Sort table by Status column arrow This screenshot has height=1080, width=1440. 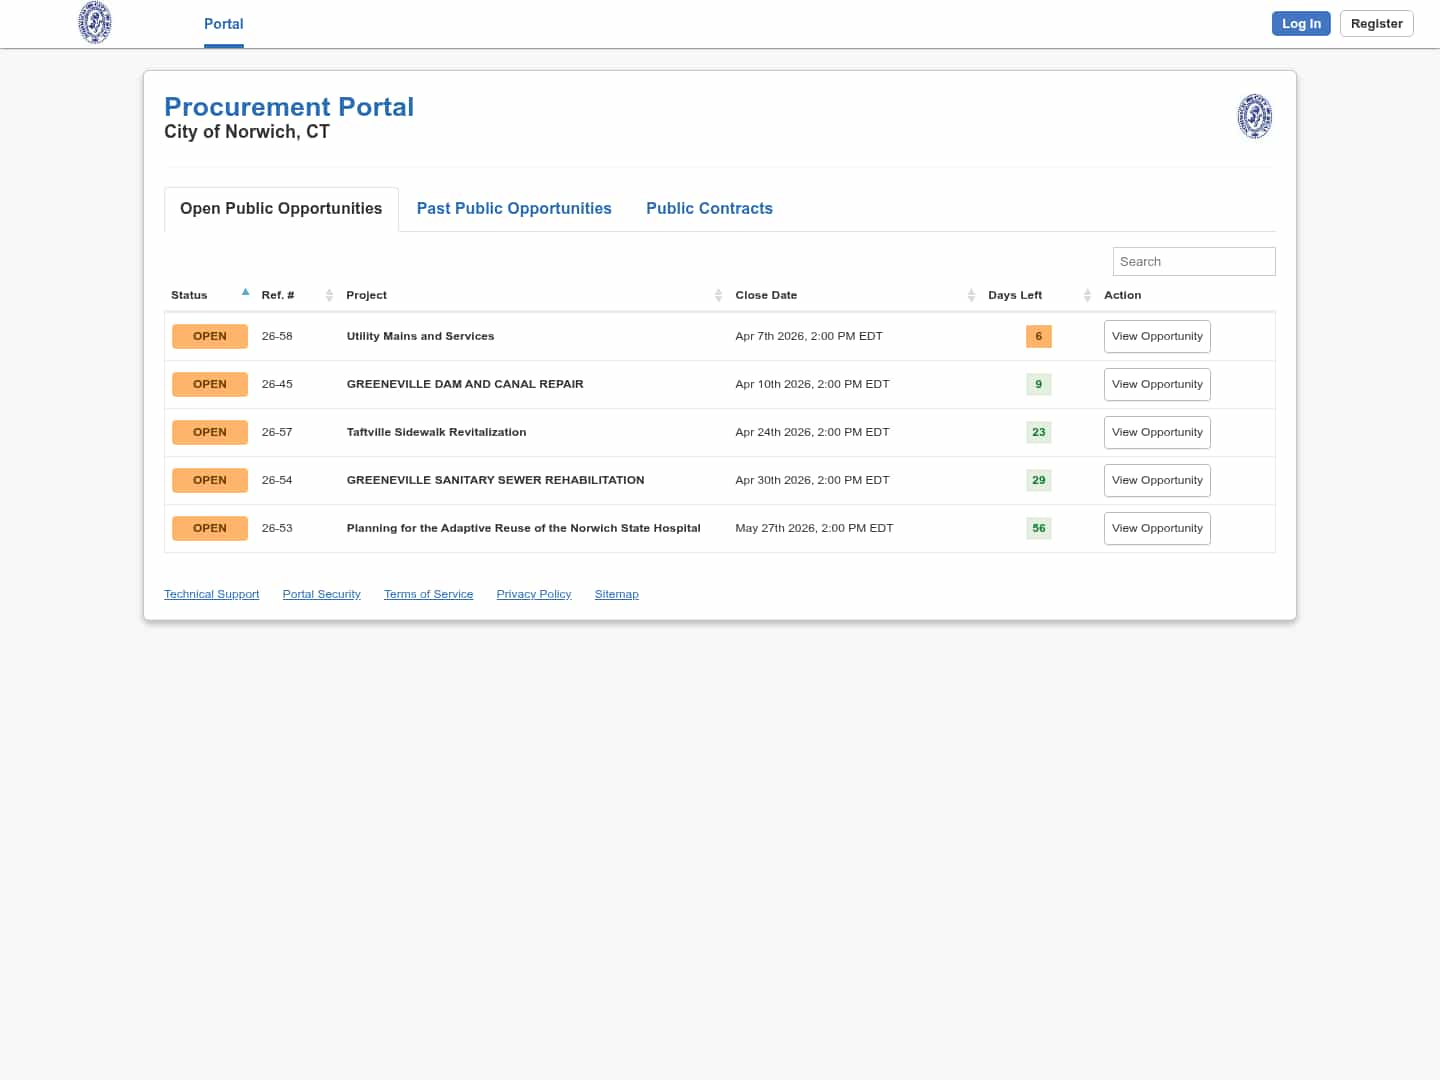point(245,293)
